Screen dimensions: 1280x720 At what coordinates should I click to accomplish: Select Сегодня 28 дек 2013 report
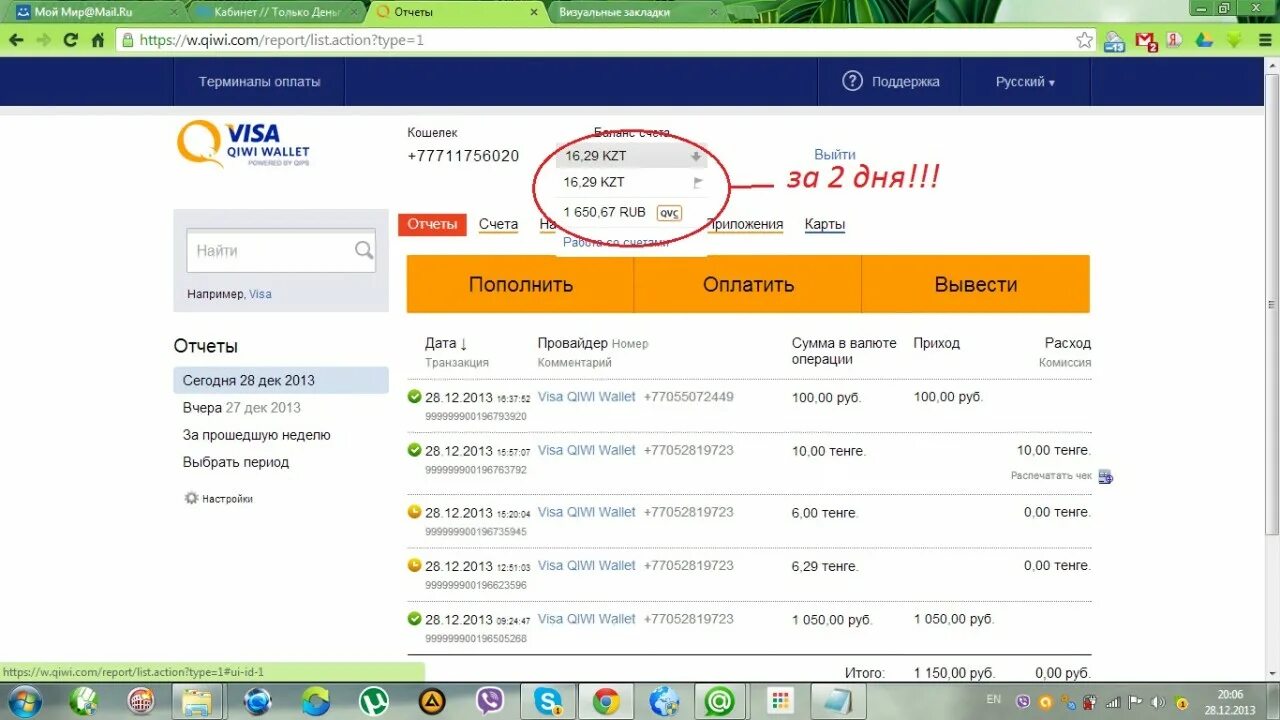281,380
